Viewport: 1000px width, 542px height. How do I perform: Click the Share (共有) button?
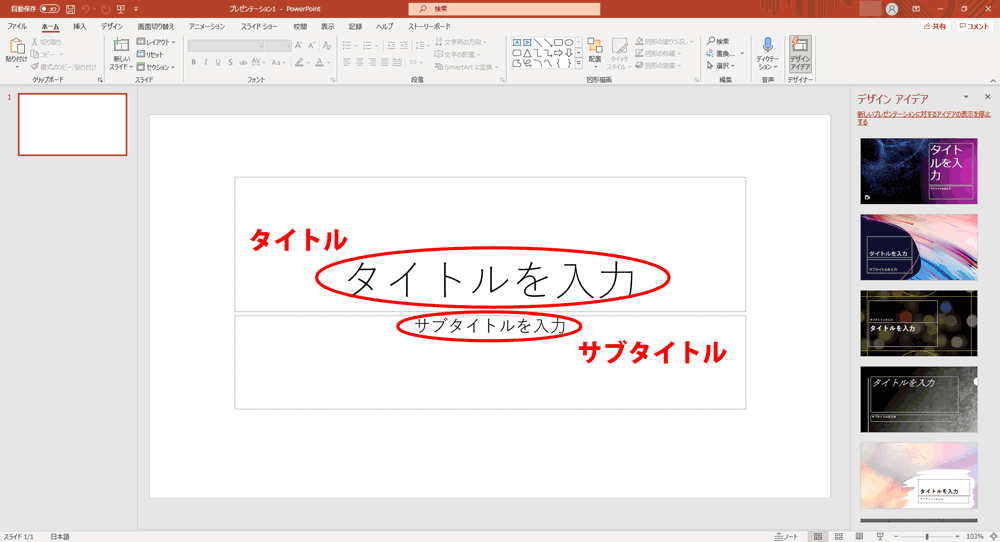935,26
